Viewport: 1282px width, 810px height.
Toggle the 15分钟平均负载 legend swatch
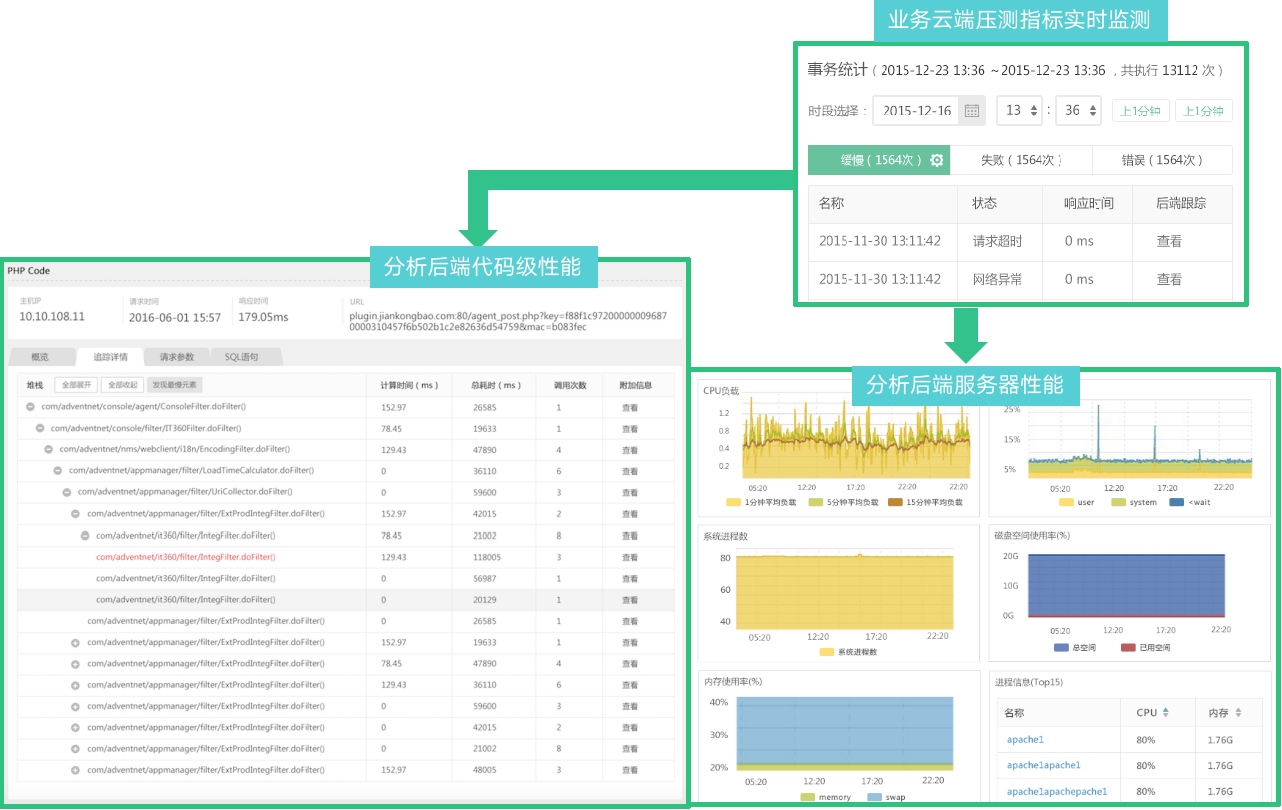pos(895,502)
